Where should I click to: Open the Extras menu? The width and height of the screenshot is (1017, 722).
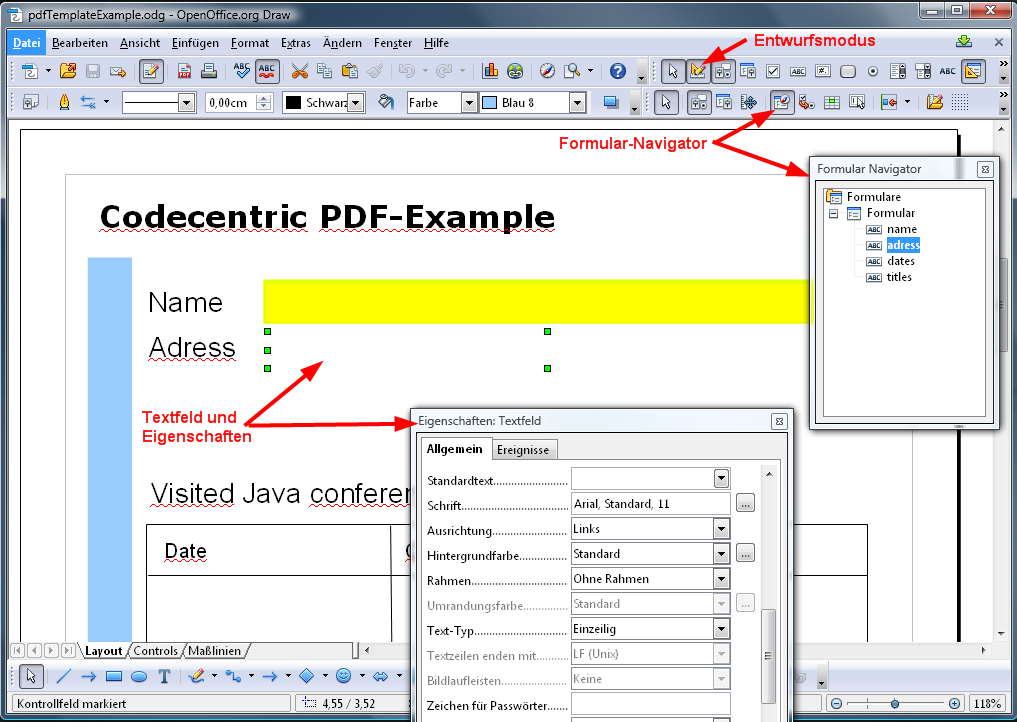tap(296, 43)
